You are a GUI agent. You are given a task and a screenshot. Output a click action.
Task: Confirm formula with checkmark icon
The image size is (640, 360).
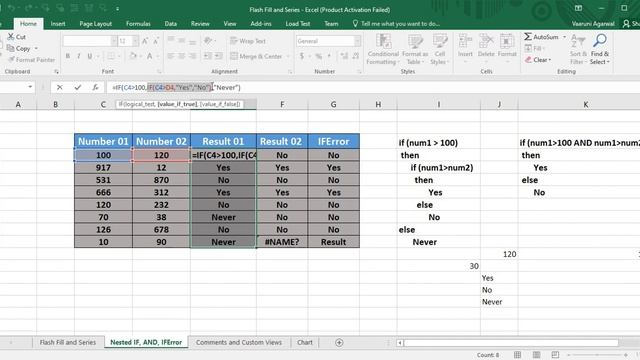tap(78, 87)
